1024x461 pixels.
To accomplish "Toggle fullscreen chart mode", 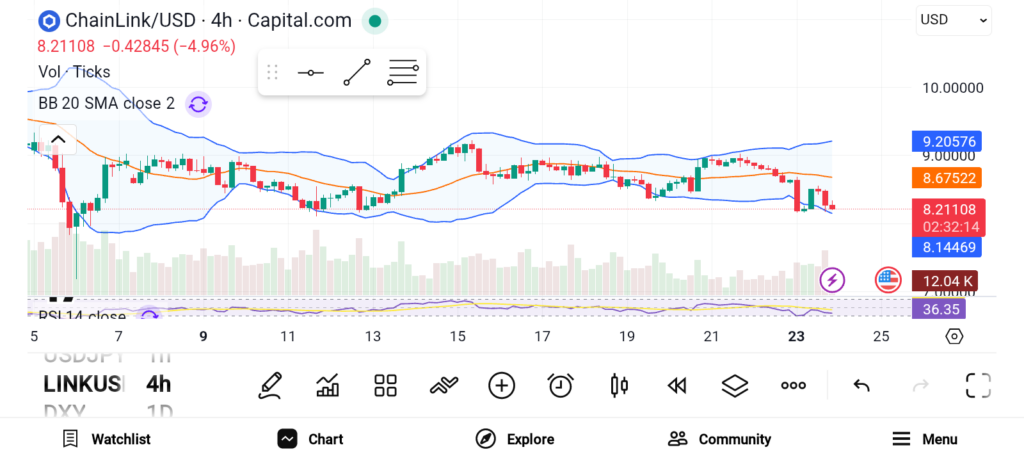I will coord(978,385).
